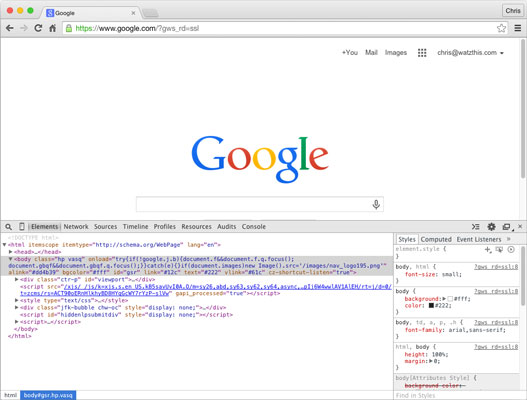Expand the margin shorthand property triangle

[x=431, y=361]
